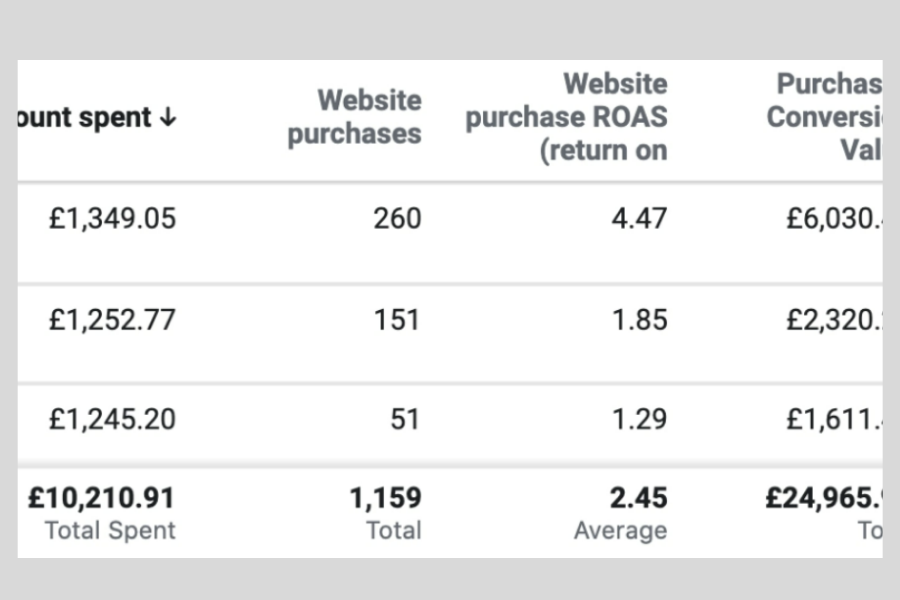Click the 1.85 ROAS value
900x600 pixels.
coord(639,320)
